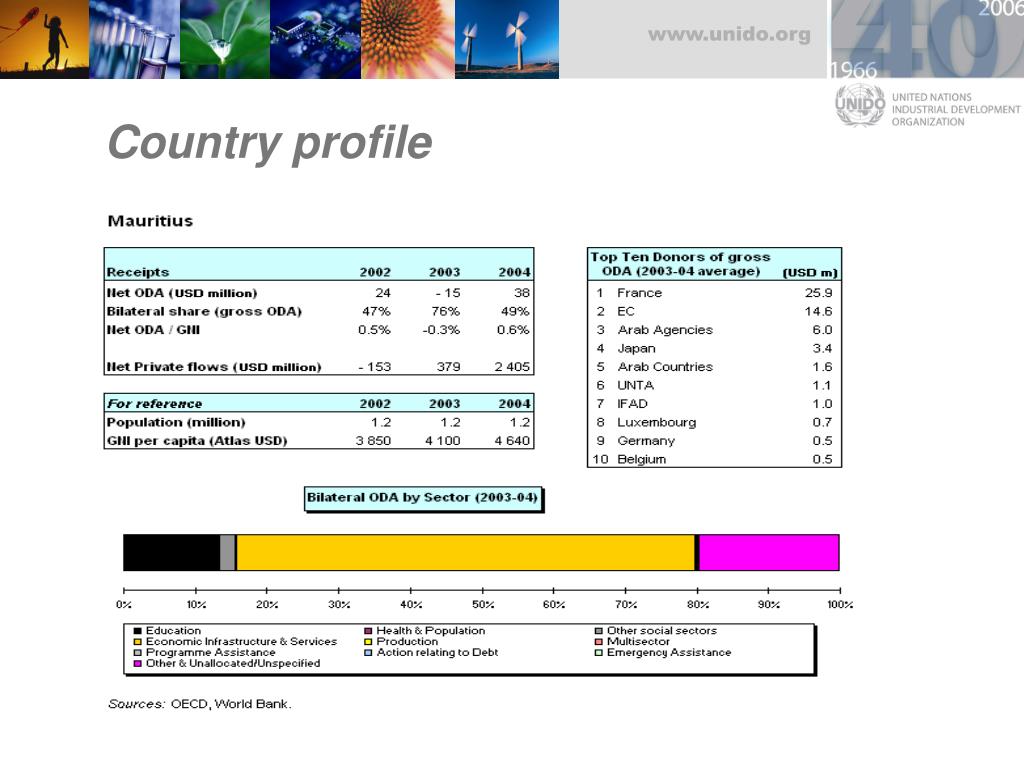
Task: Select the Bilateral ODA by Sector title box
Action: point(423,498)
